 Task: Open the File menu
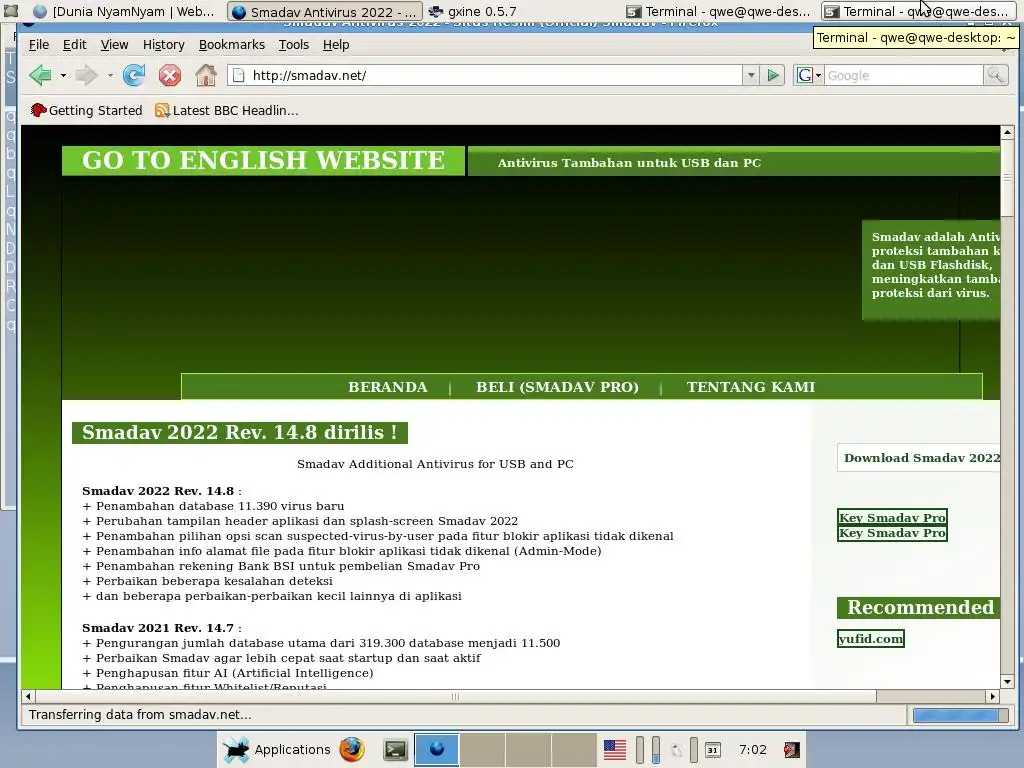point(39,44)
